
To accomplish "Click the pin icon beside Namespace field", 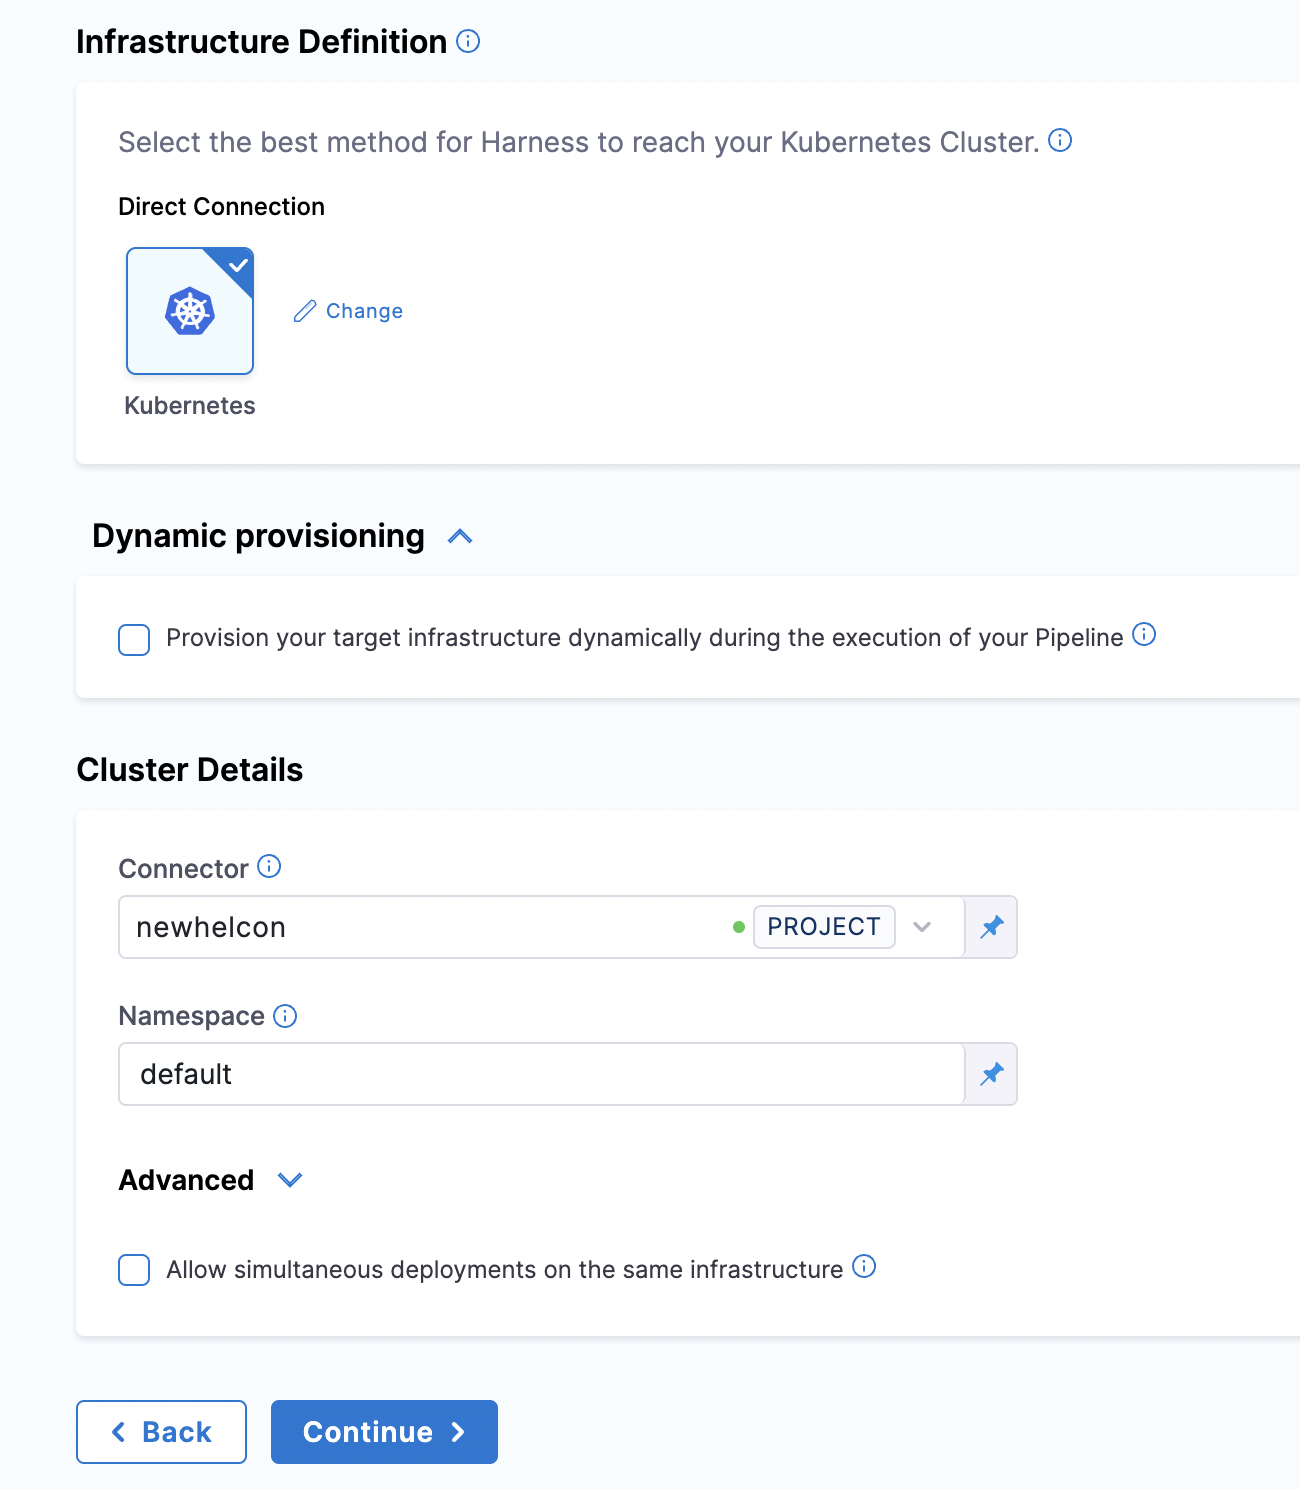I will point(991,1074).
